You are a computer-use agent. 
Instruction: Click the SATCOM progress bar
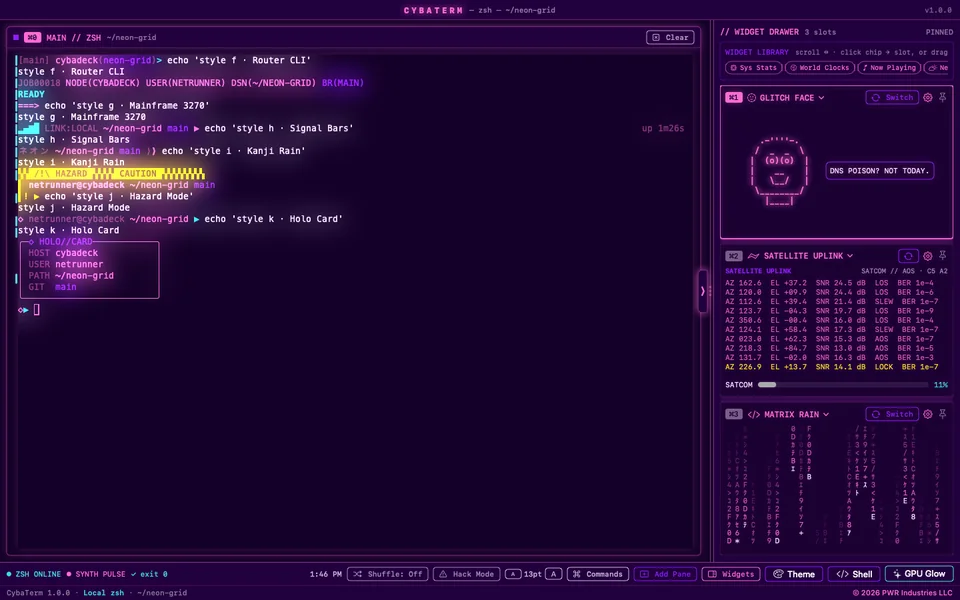tap(842, 385)
